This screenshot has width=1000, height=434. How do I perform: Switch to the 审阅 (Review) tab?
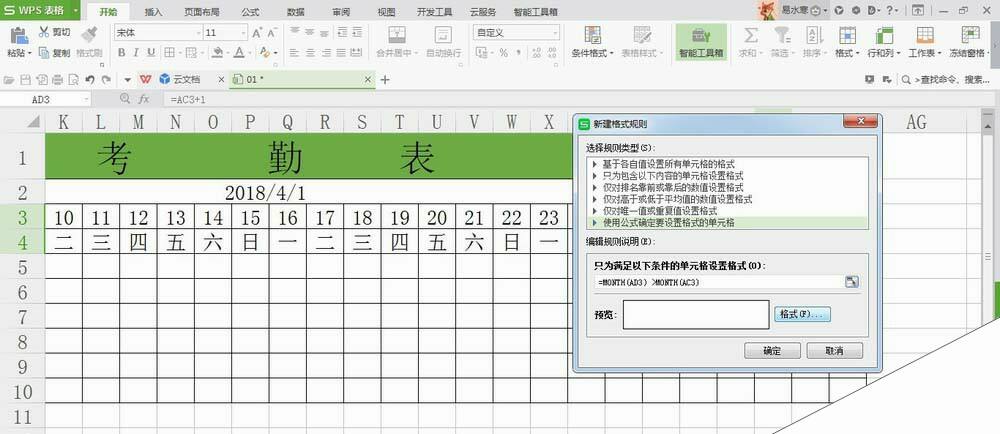[341, 11]
